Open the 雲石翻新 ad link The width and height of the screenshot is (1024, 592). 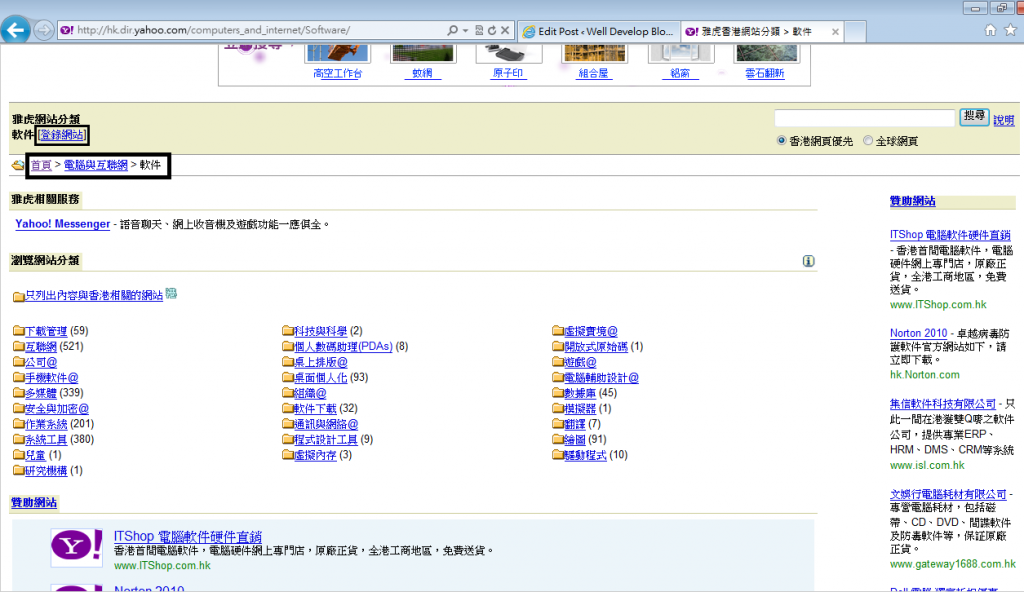pos(765,73)
